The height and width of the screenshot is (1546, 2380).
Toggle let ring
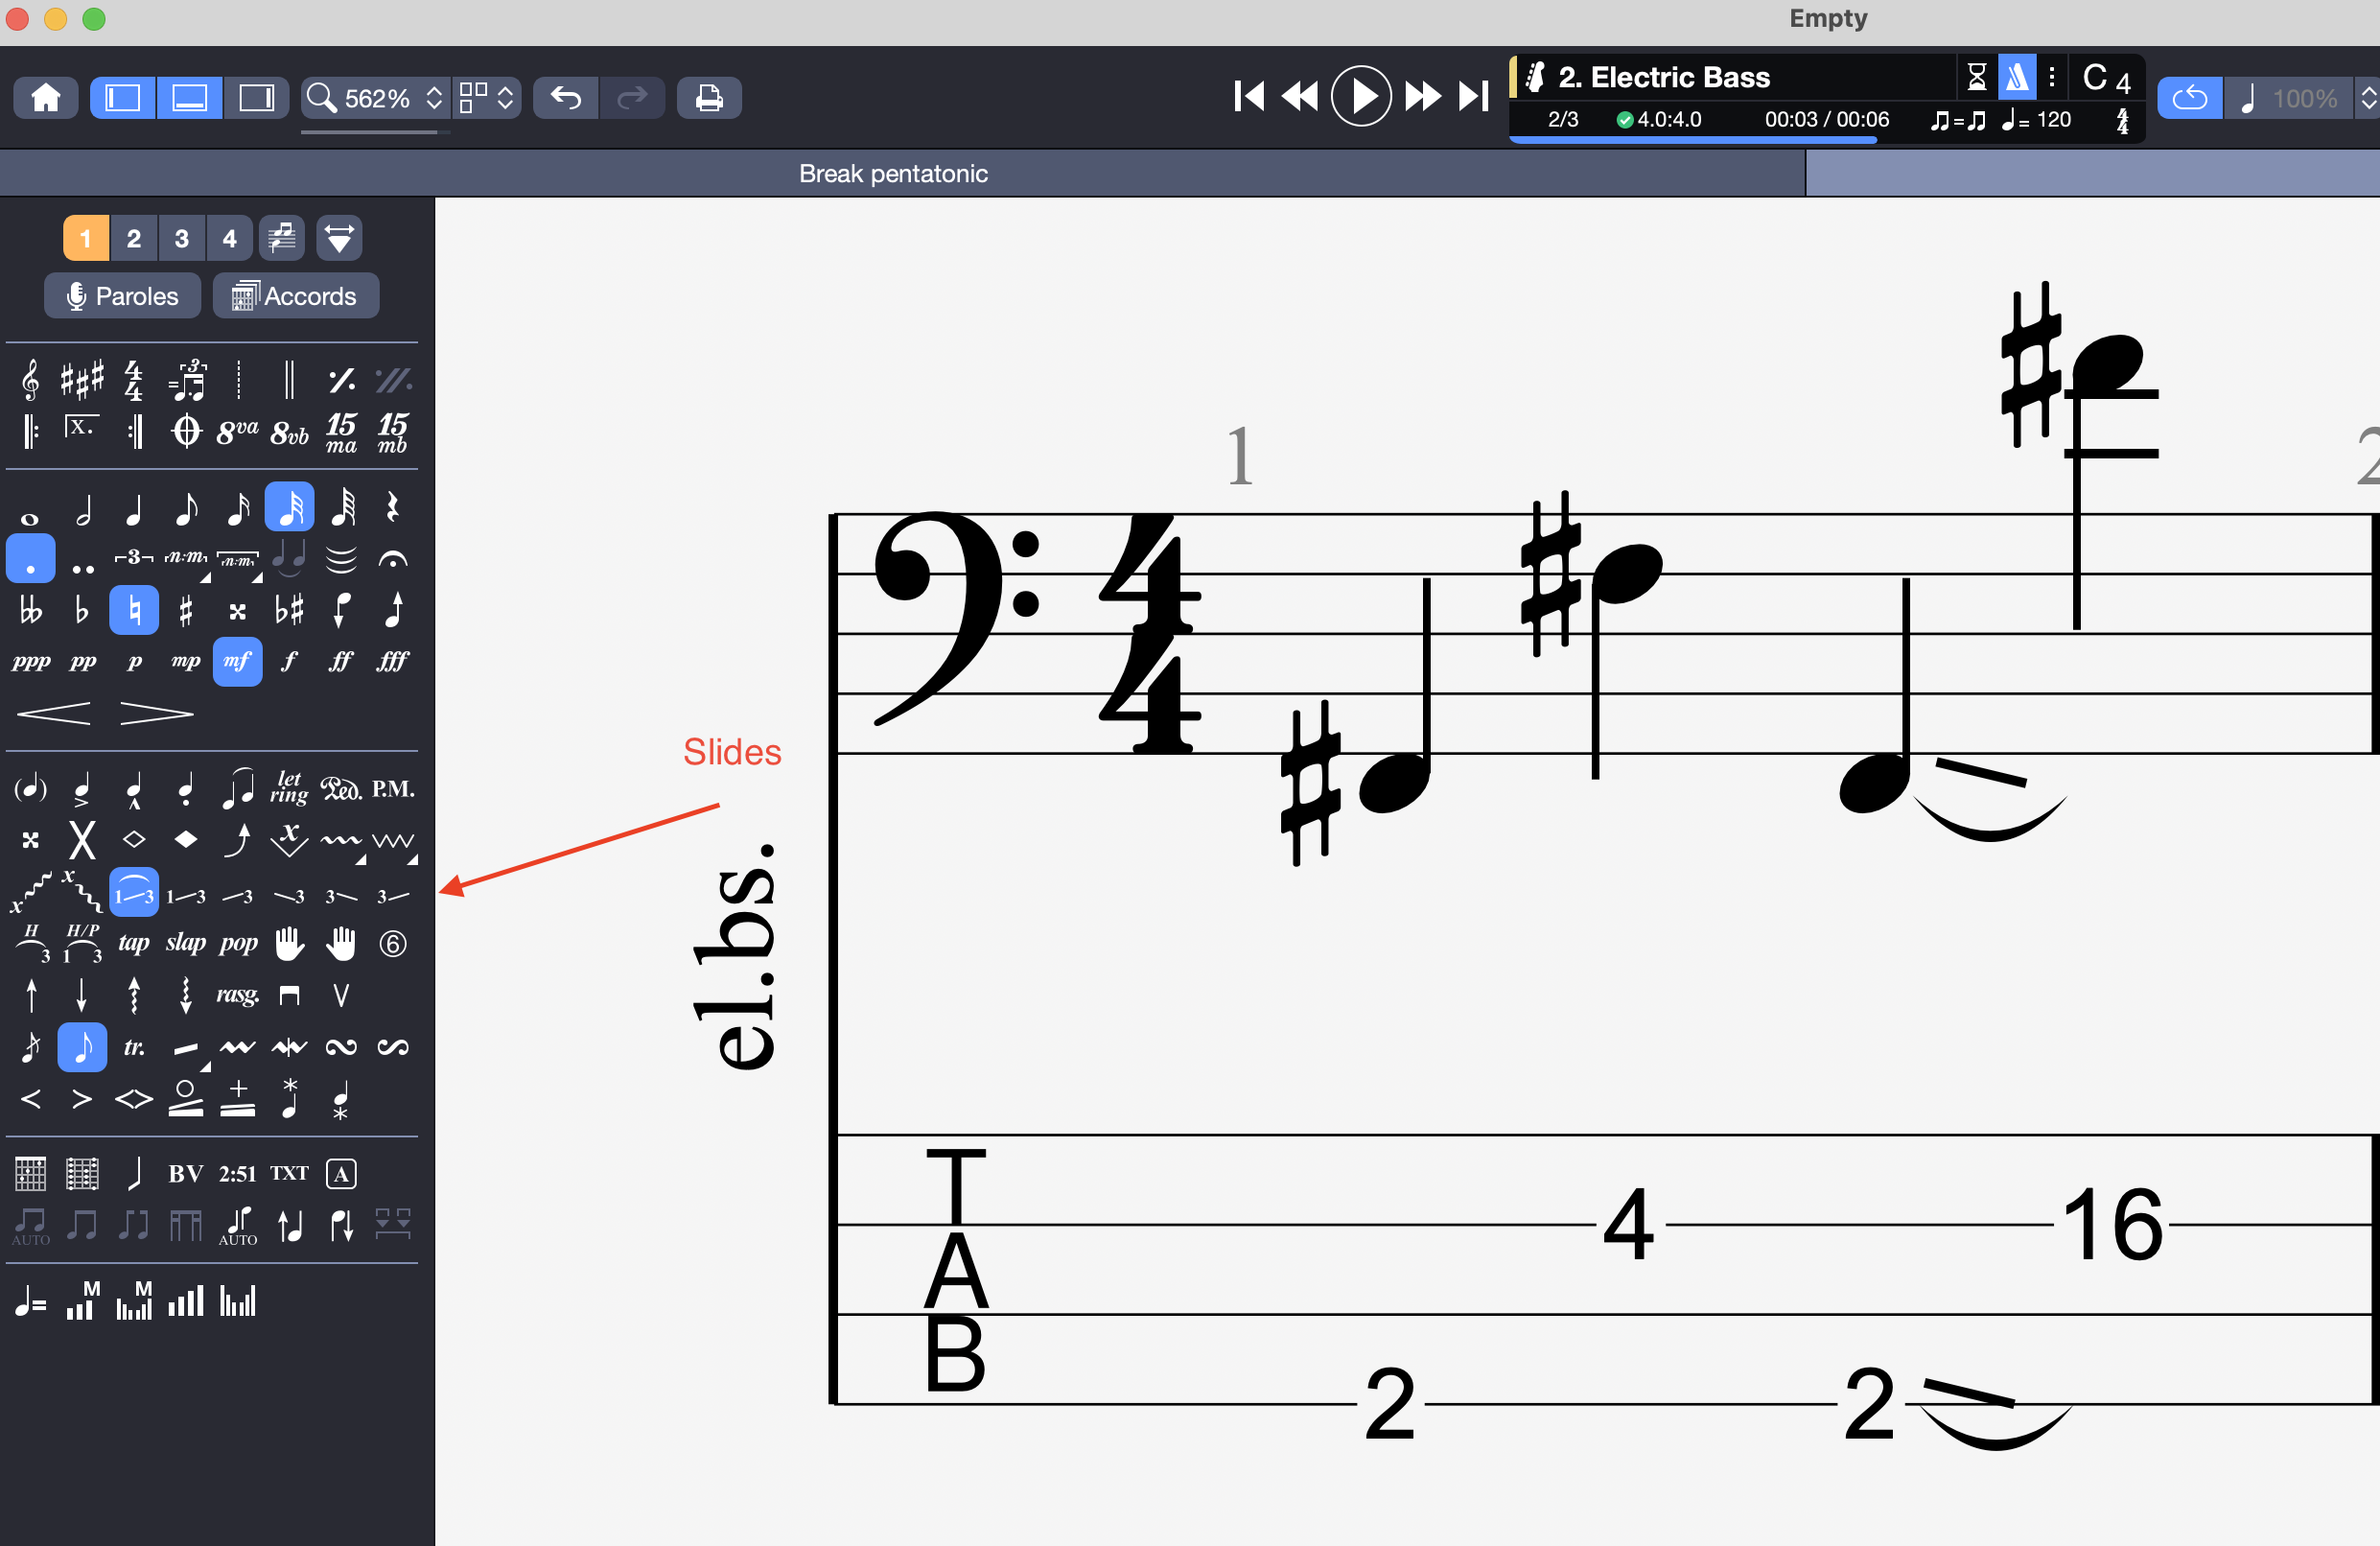pos(289,788)
